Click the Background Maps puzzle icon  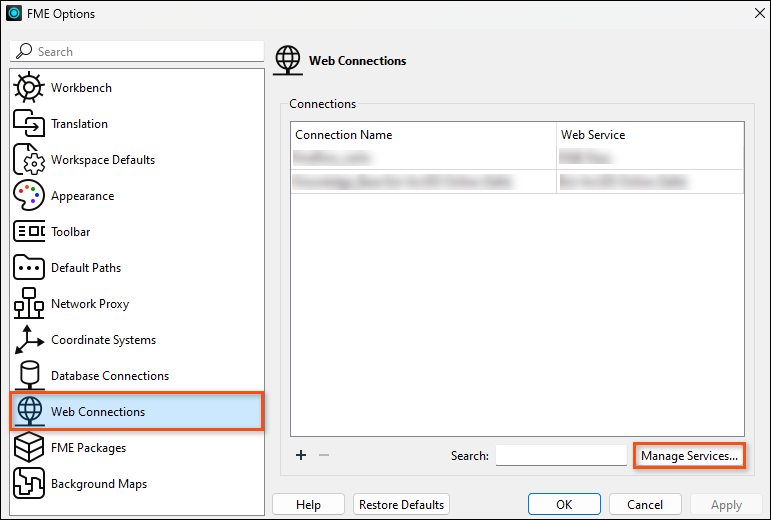coord(29,483)
